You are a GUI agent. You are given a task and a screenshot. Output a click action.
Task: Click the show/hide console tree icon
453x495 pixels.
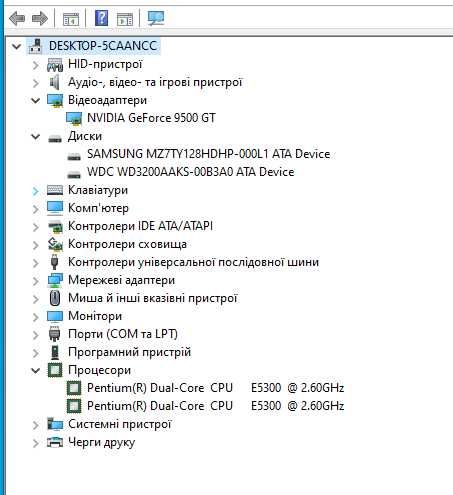pos(71,19)
